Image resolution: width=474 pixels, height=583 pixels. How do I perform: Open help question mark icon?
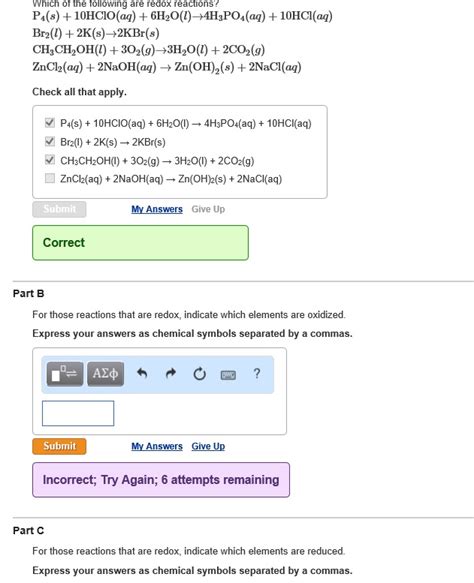tap(257, 373)
